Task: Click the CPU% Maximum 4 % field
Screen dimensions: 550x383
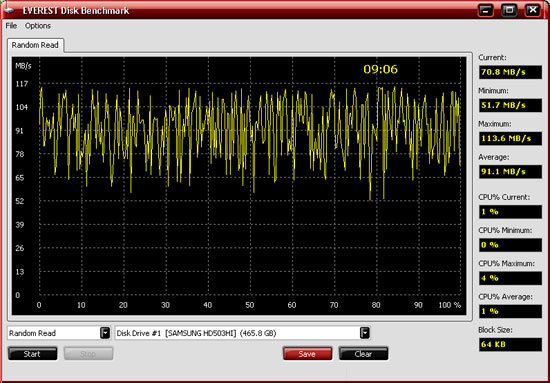Action: pos(510,278)
